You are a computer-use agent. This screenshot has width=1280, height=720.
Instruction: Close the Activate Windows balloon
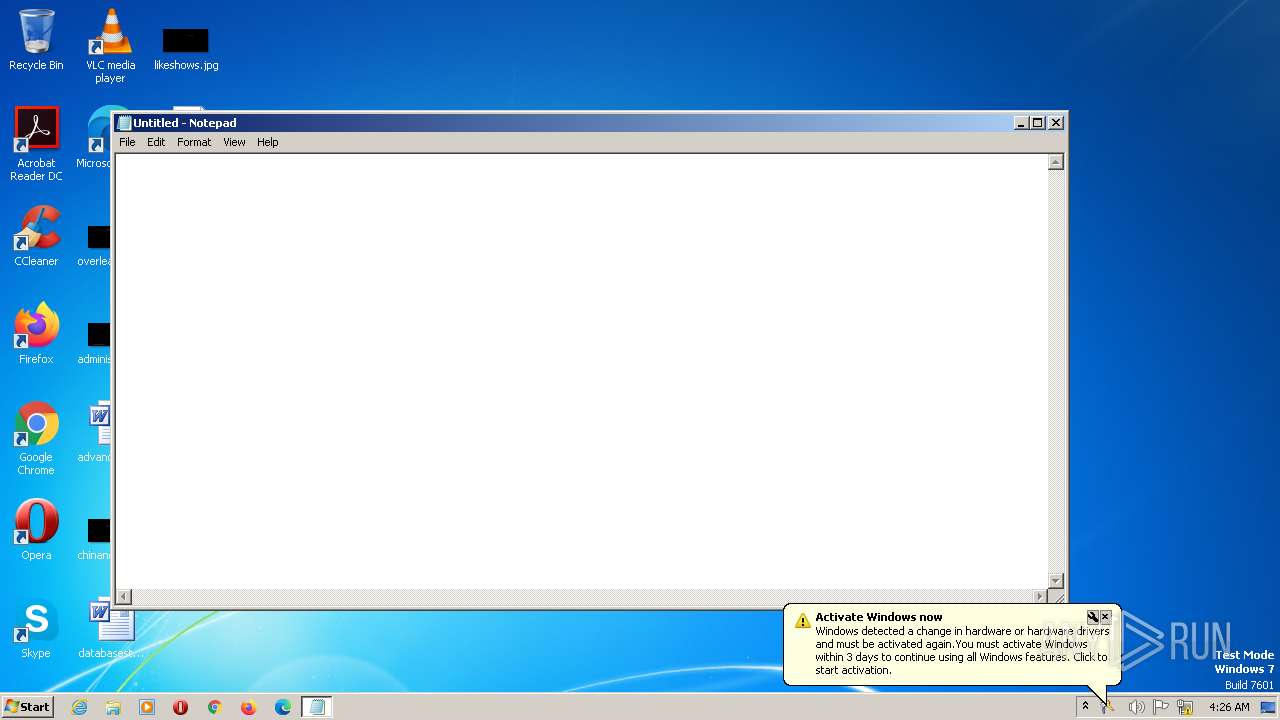coord(1105,617)
